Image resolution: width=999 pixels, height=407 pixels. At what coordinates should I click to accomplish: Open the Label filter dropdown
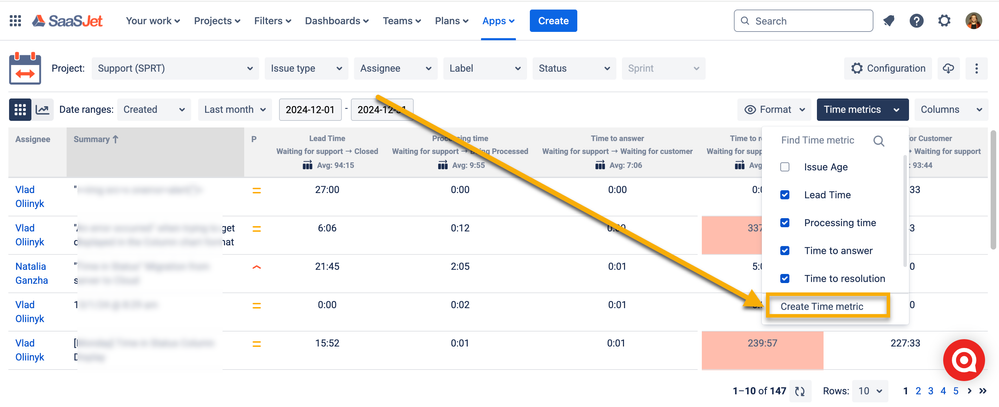[x=485, y=68]
